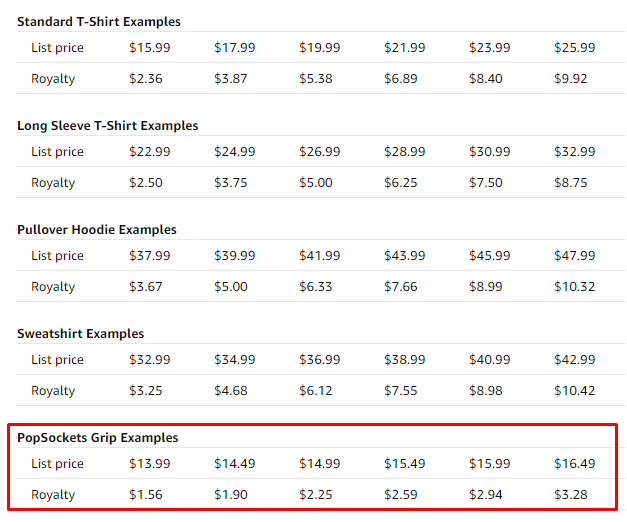Click the $7.66 Pullover Hoodie royalty
Viewport: 627px width, 522px height.
401,286
